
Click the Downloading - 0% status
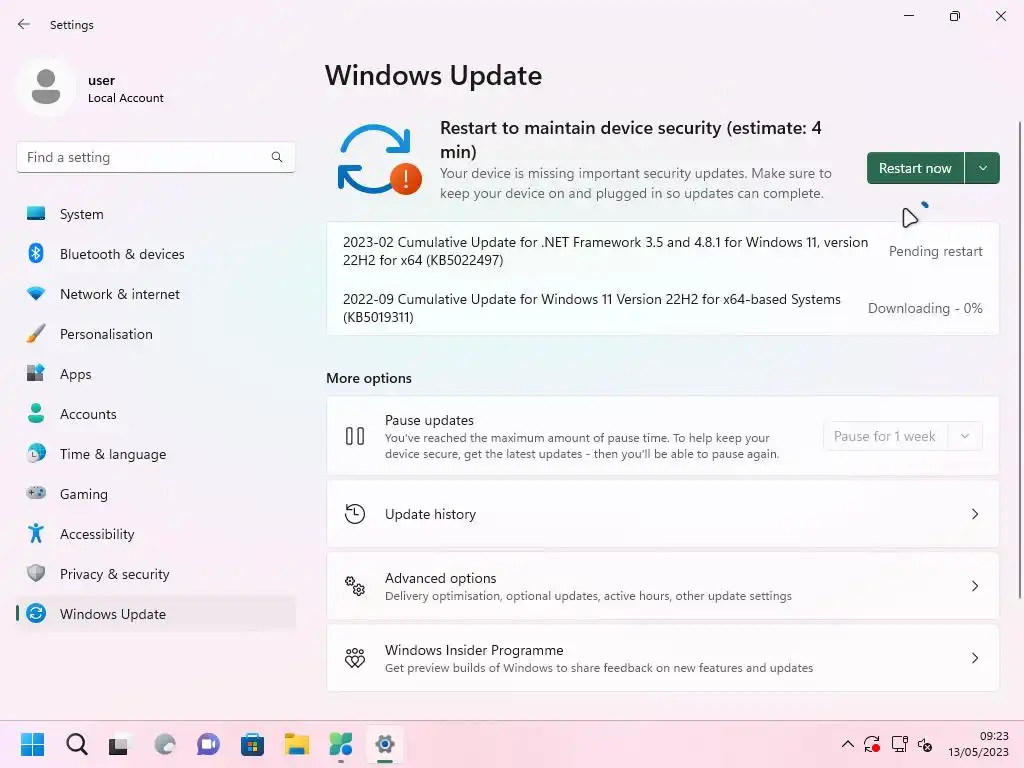[x=925, y=308]
